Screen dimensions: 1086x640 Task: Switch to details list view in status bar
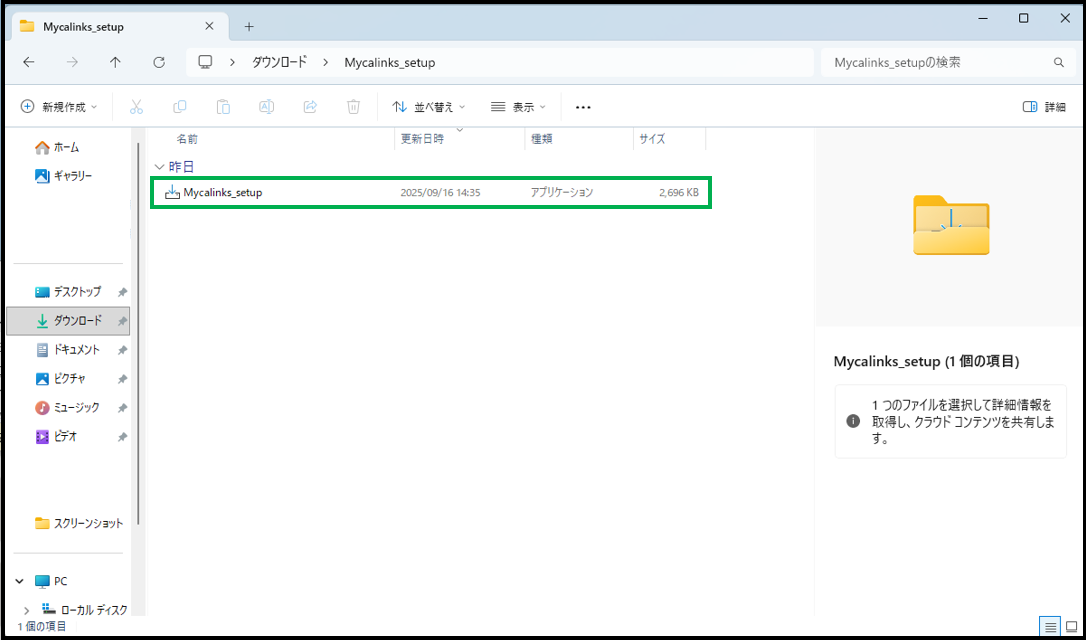1051,627
